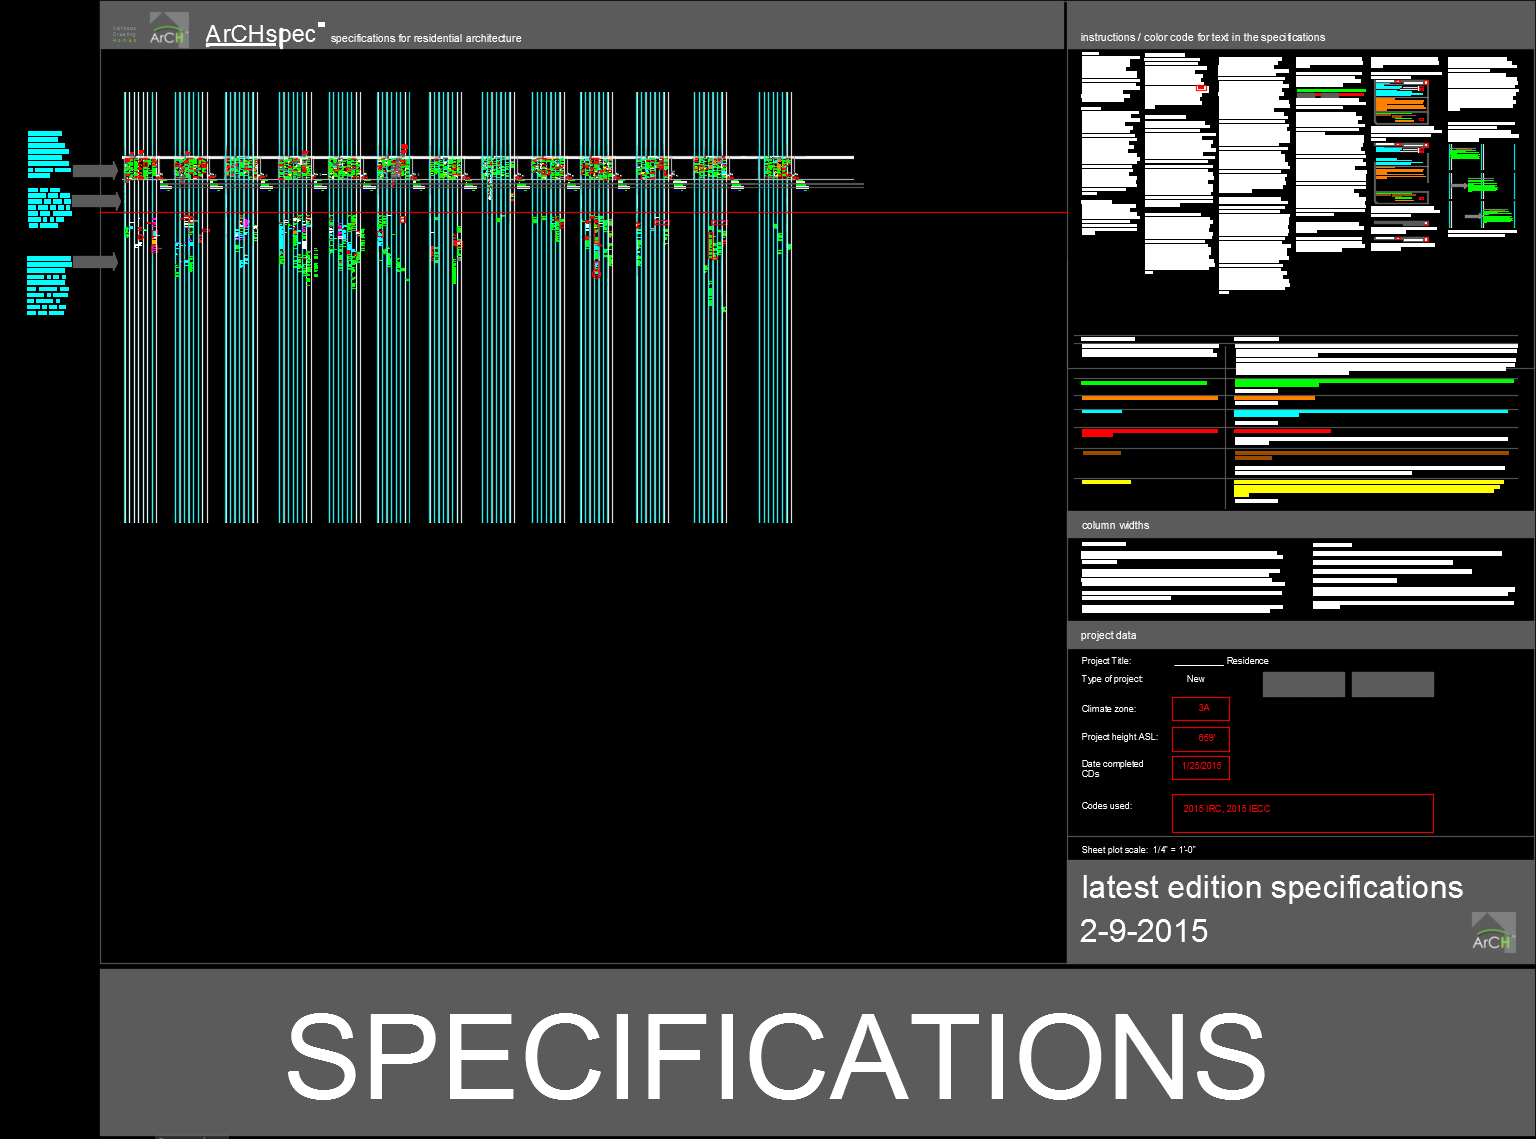This screenshot has height=1139, width=1536.
Task: Select the 'Climate zone:' label
Action: click(x=1108, y=709)
